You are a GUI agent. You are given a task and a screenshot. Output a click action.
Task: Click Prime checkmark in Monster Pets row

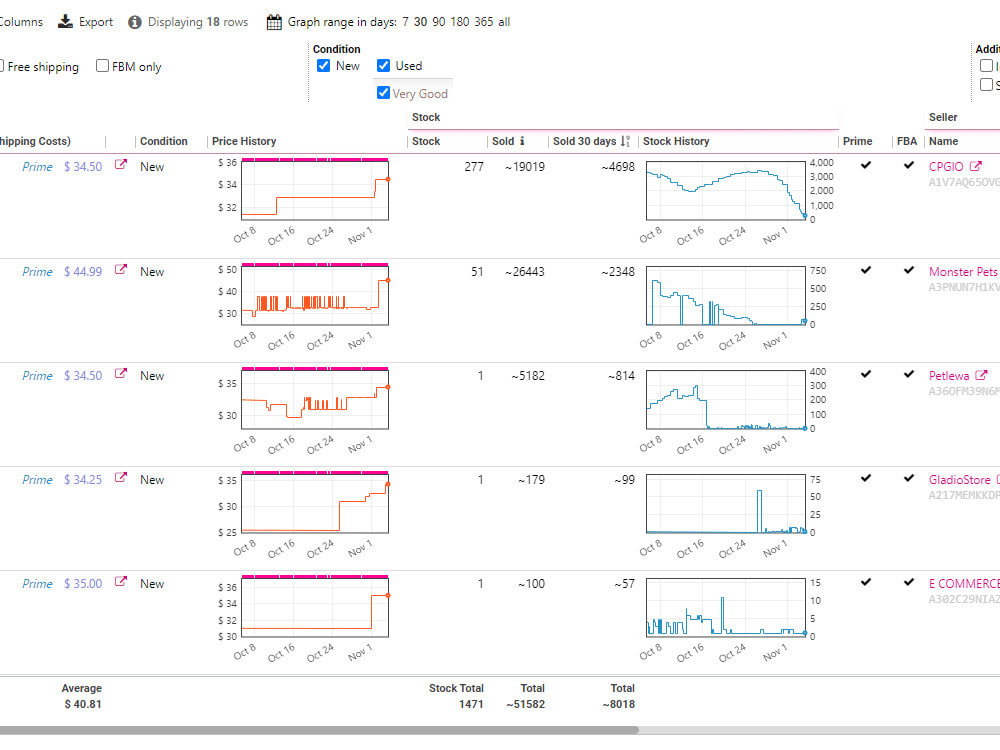[865, 270]
